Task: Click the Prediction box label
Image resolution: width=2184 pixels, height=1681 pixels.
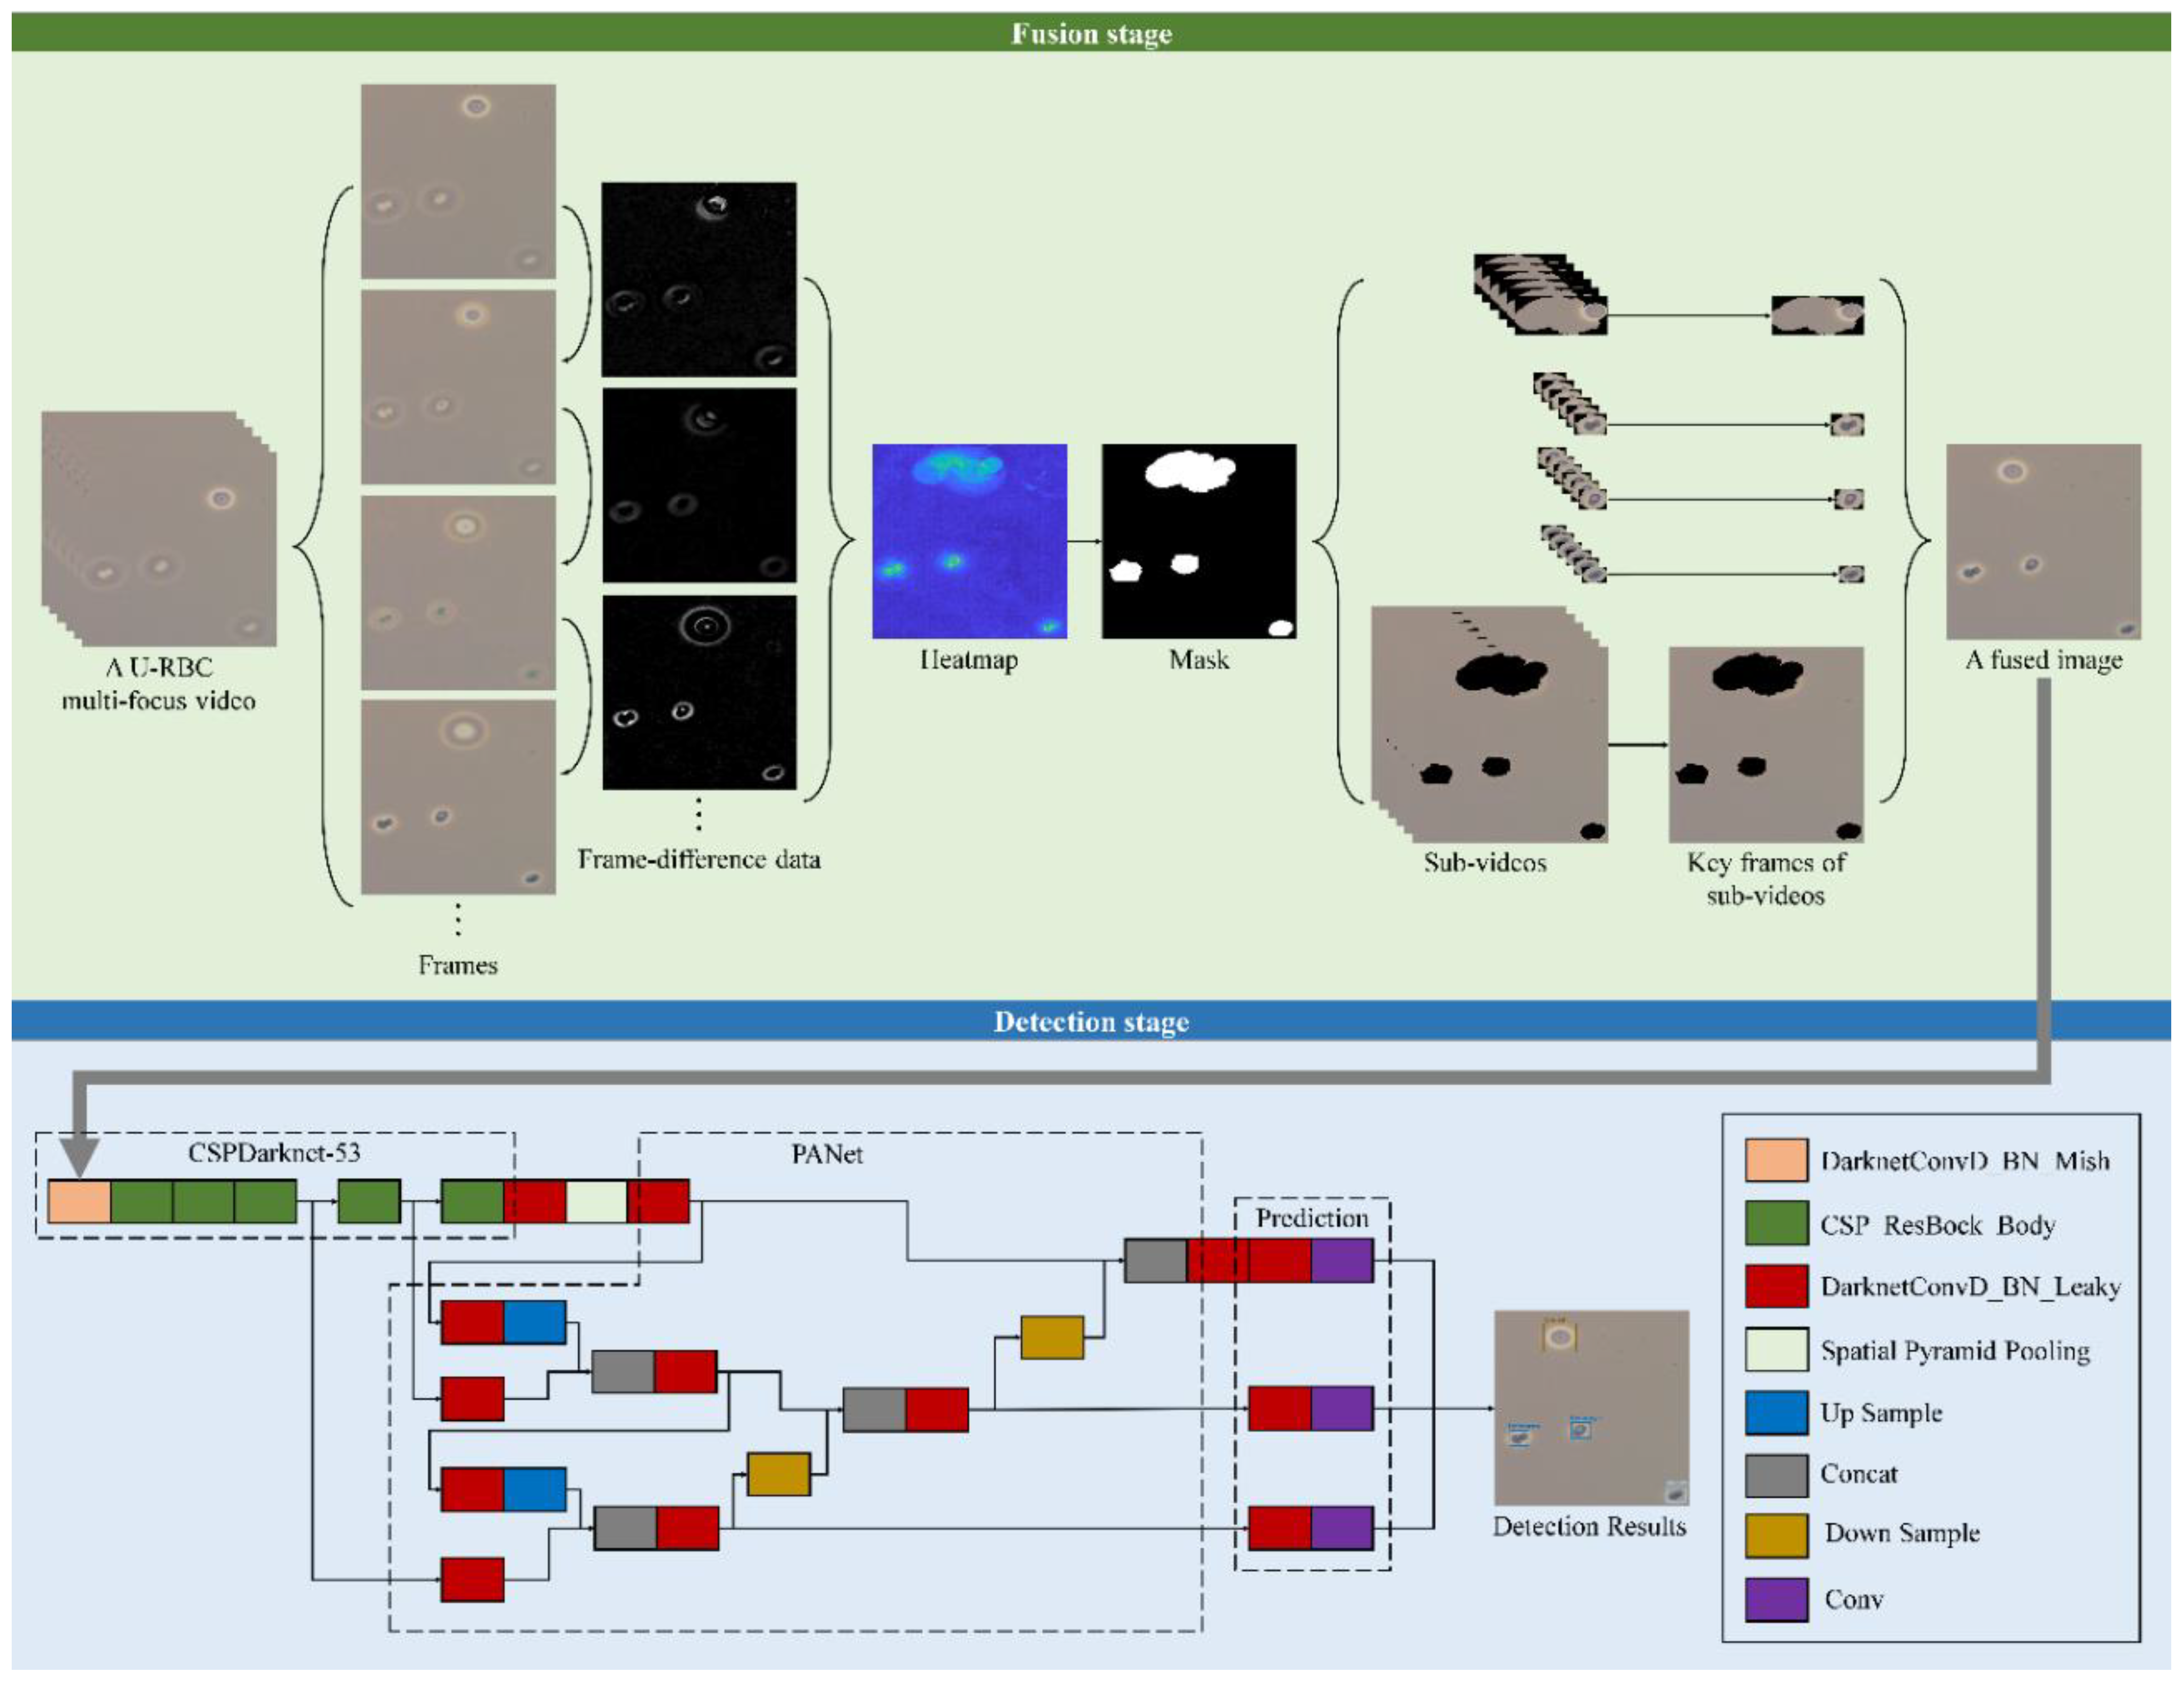Action: click(1311, 1218)
